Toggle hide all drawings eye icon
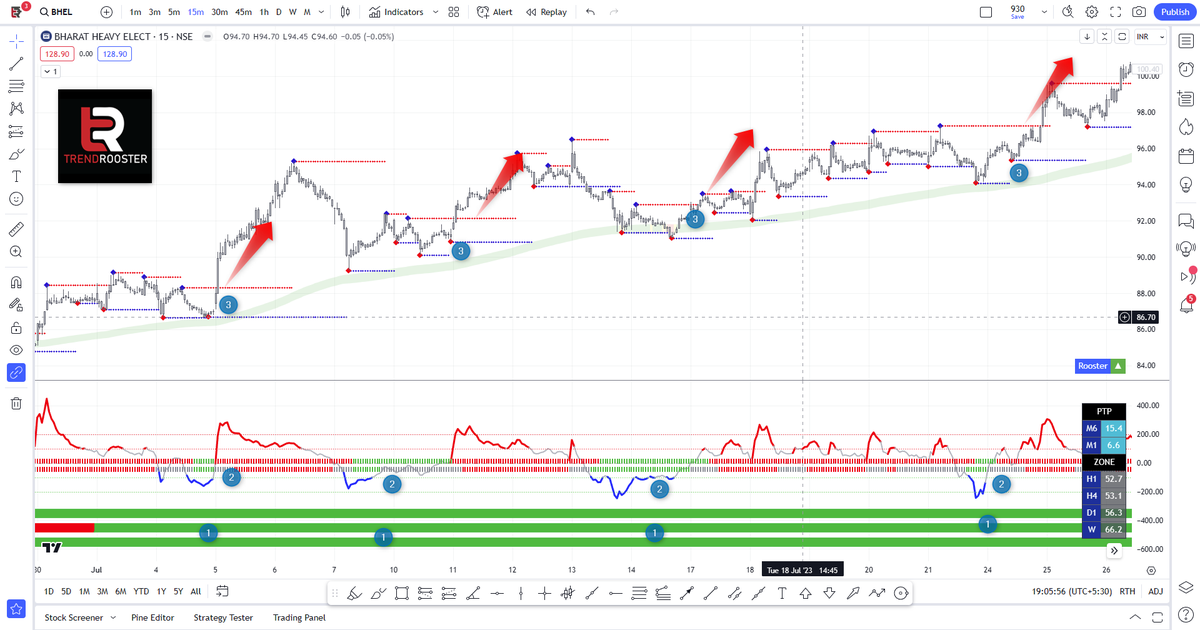1200x630 pixels. tap(16, 350)
